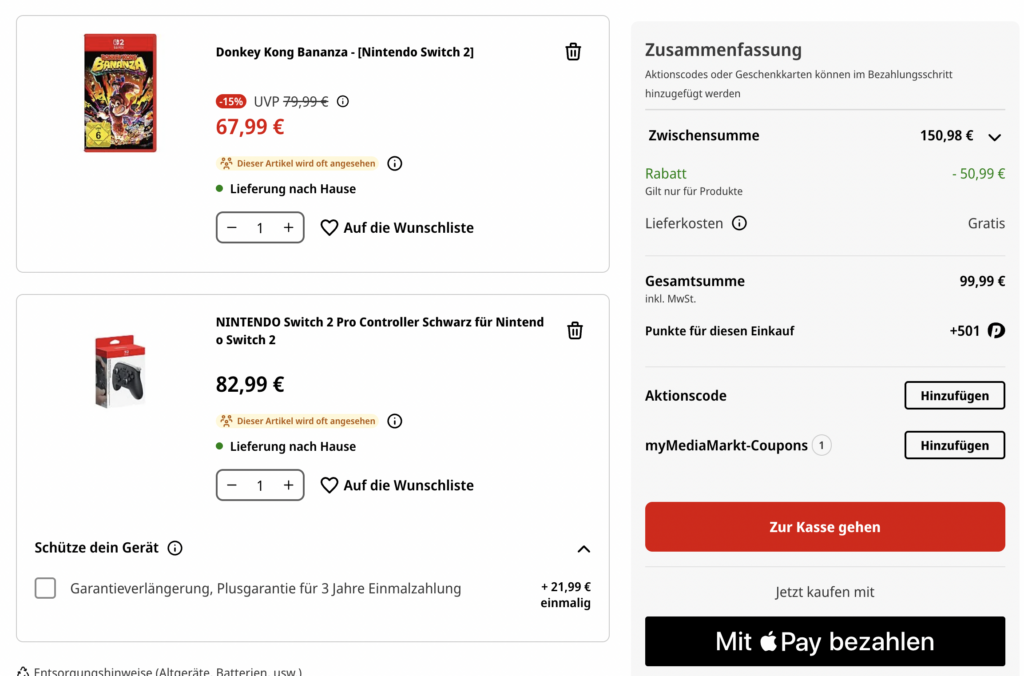Show info about Schütze dein Gerät
This screenshot has height=676, width=1024.
point(175,548)
